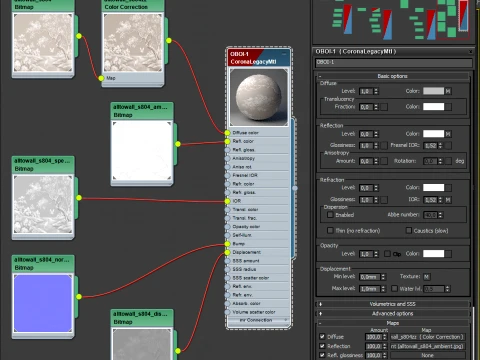Click the Refl. gloss input socket

point(227,150)
